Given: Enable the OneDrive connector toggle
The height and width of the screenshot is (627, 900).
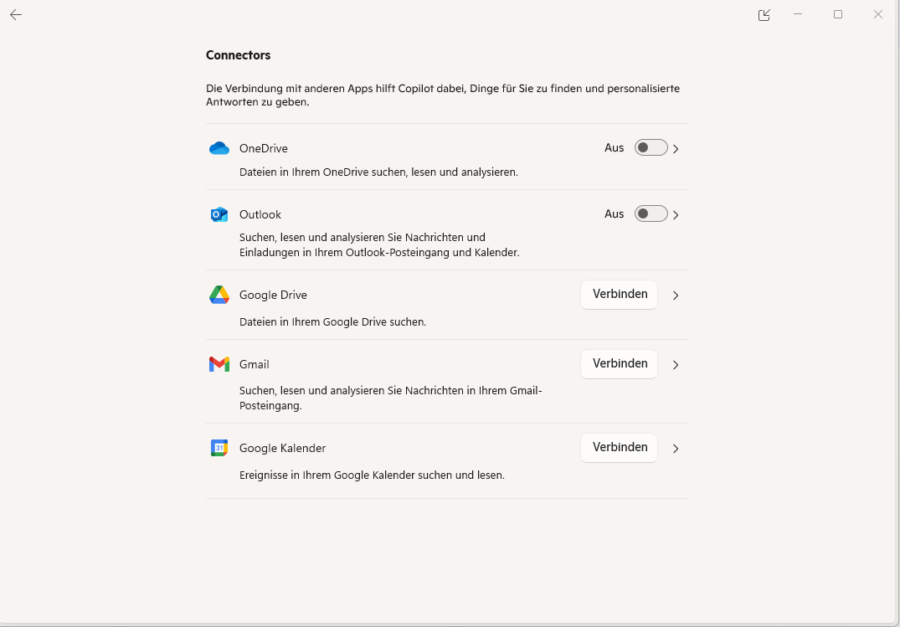Looking at the screenshot, I should [x=651, y=148].
